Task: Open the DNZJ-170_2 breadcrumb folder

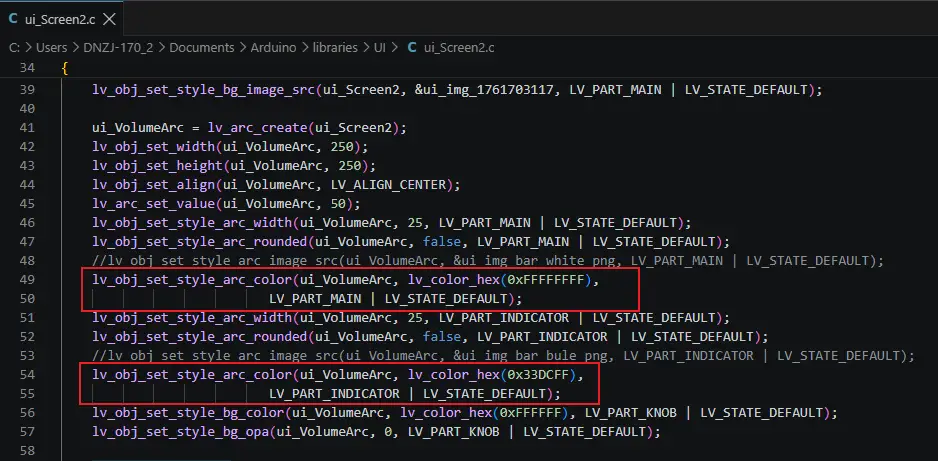Action: click(x=118, y=47)
